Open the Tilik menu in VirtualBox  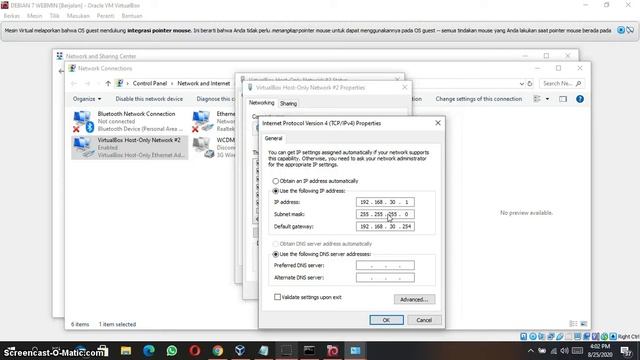tap(54, 16)
